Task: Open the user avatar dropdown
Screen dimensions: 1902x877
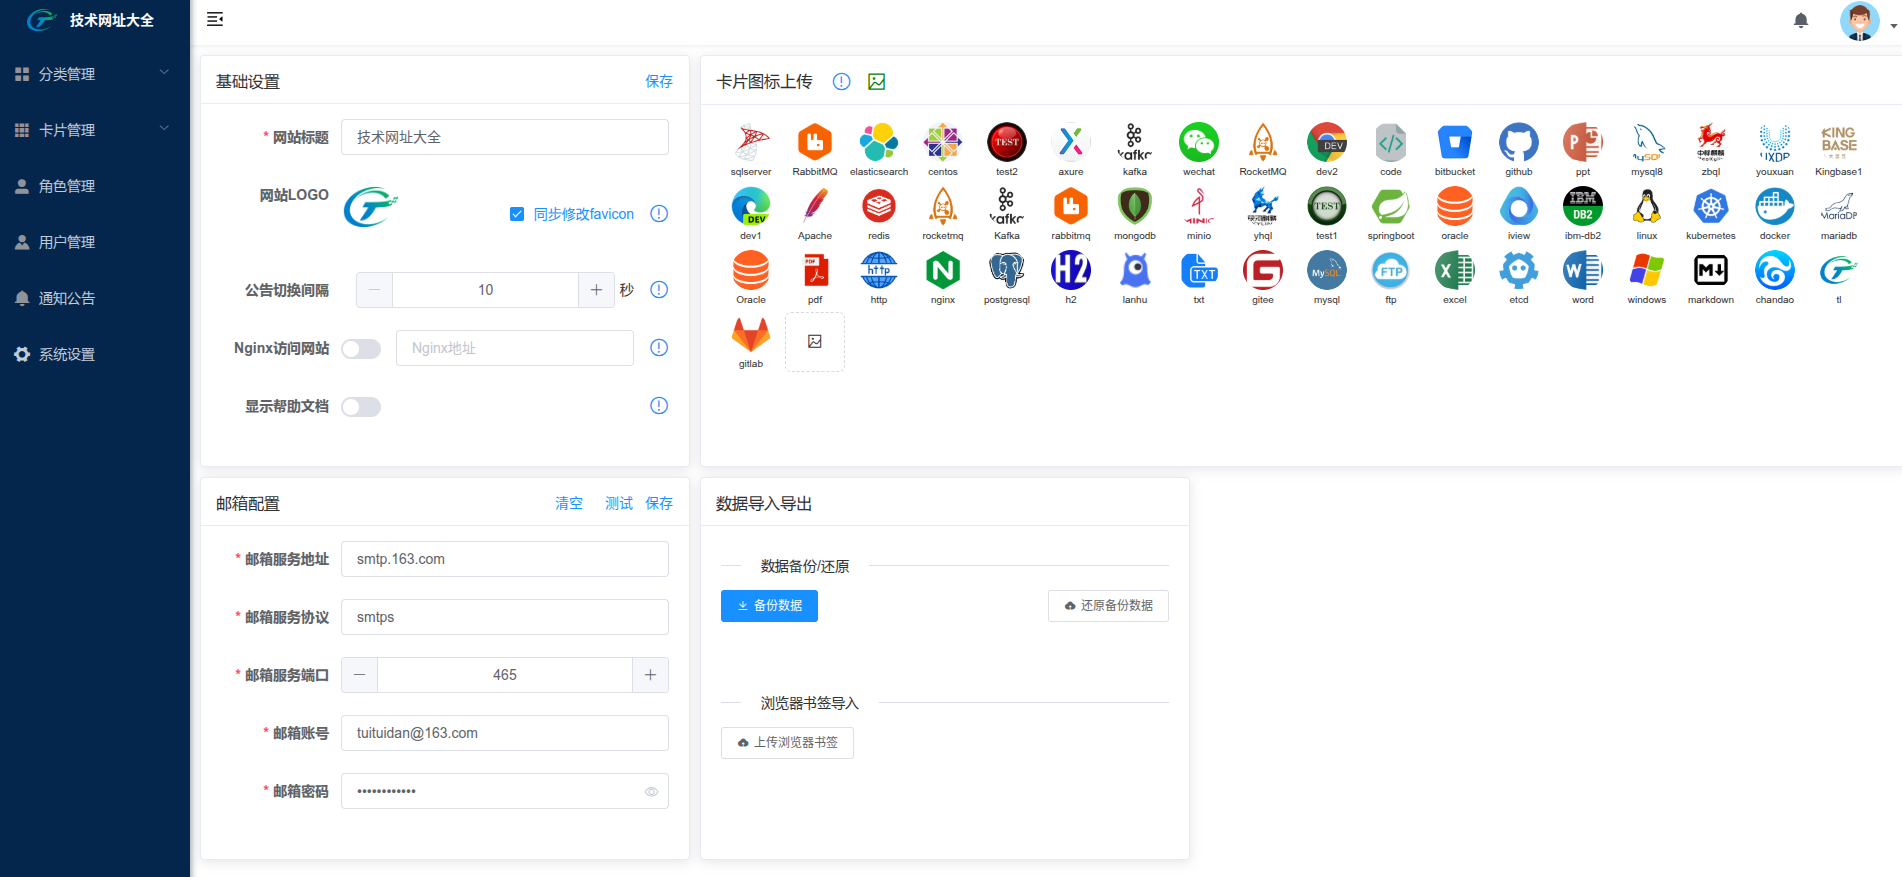Action: (x=1867, y=21)
